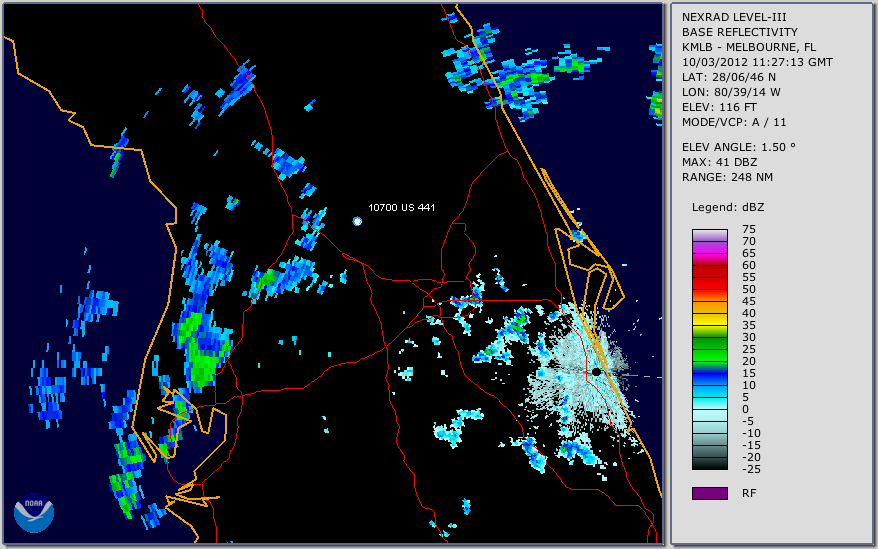Click the 'BASE REFLECTIVITY' product label
Screen dimensions: 878x549
coord(740,32)
